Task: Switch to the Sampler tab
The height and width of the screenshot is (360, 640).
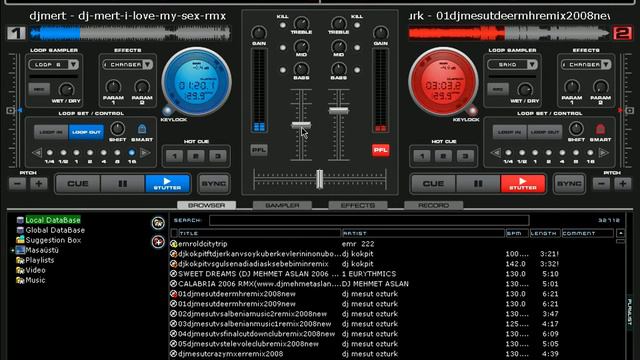Action: coord(282,205)
